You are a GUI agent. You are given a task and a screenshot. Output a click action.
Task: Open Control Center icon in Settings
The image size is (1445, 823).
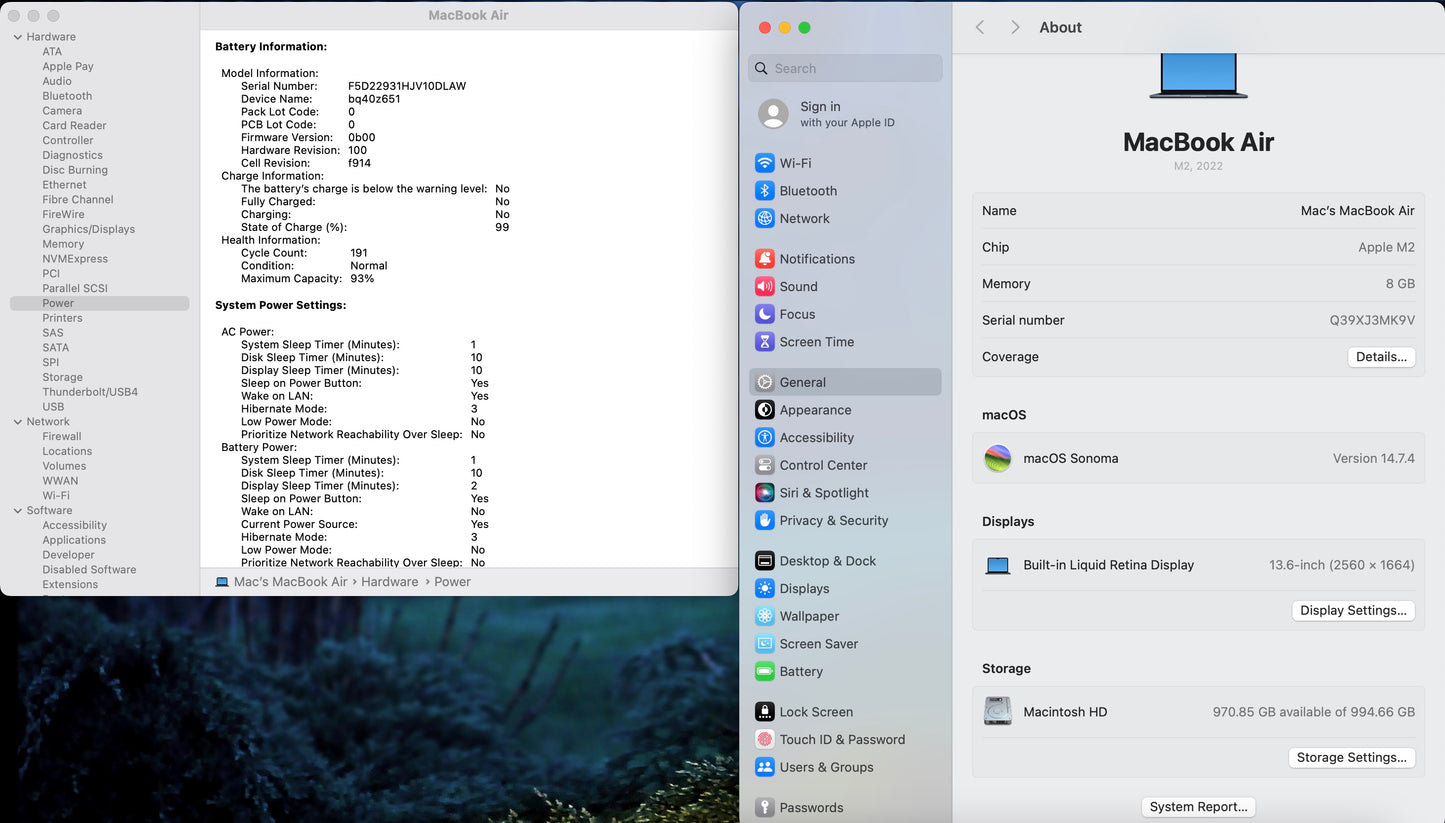[765, 465]
